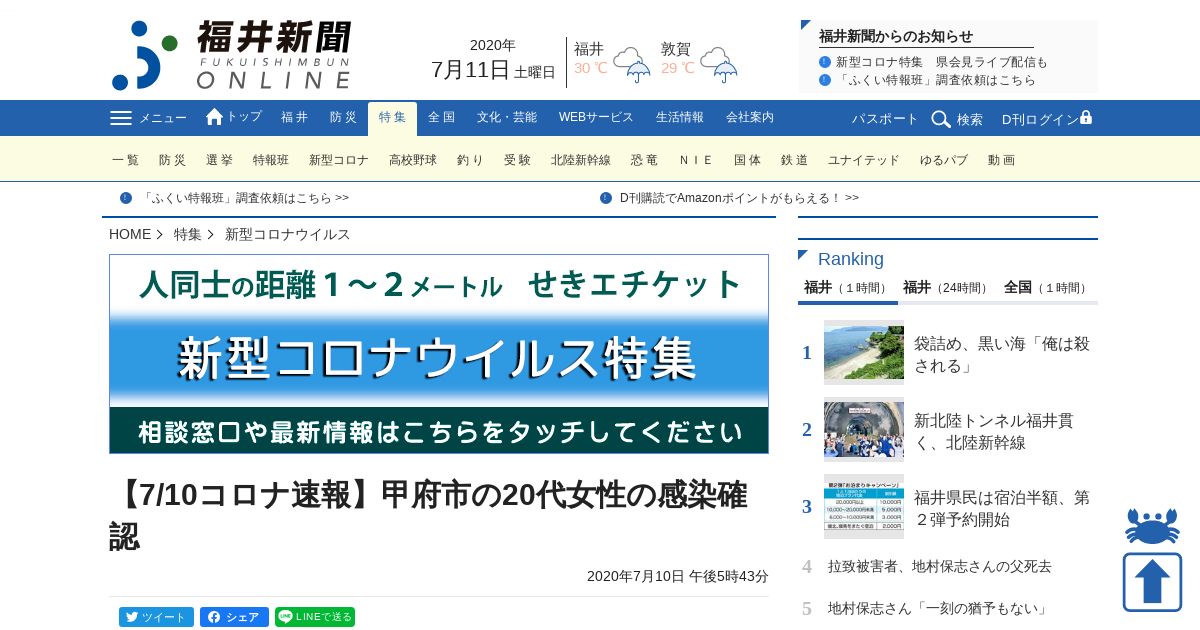Open 鉄道 in the sub-navigation
1200x630 pixels.
(x=795, y=160)
